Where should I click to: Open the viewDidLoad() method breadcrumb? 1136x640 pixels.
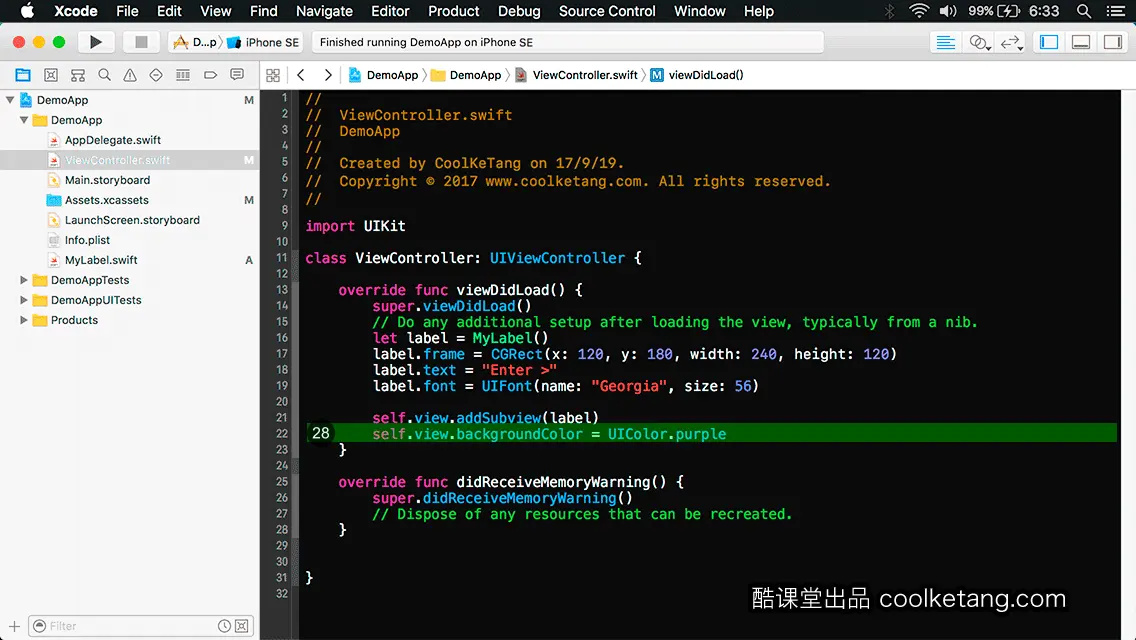[x=697, y=75]
